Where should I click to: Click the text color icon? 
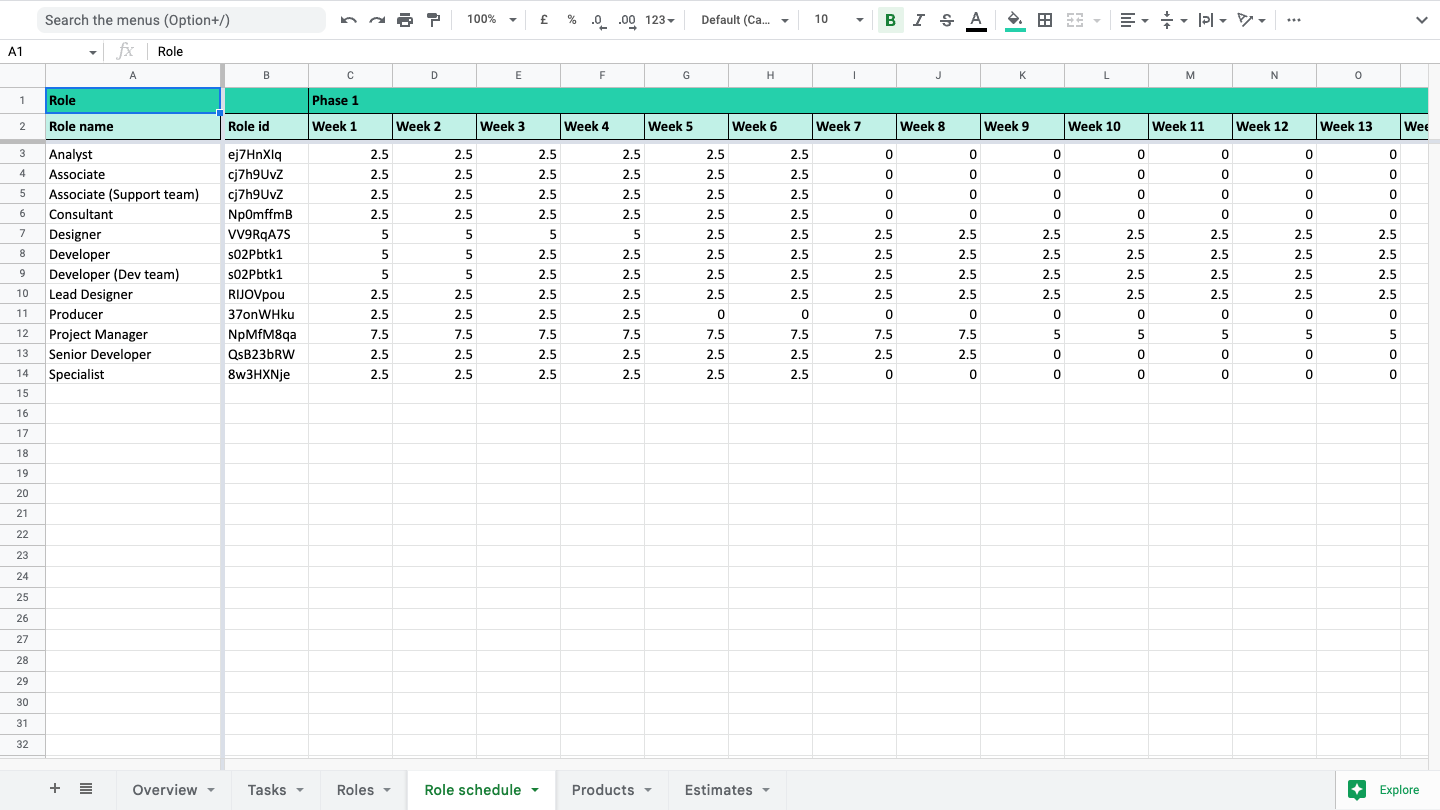(x=976, y=20)
